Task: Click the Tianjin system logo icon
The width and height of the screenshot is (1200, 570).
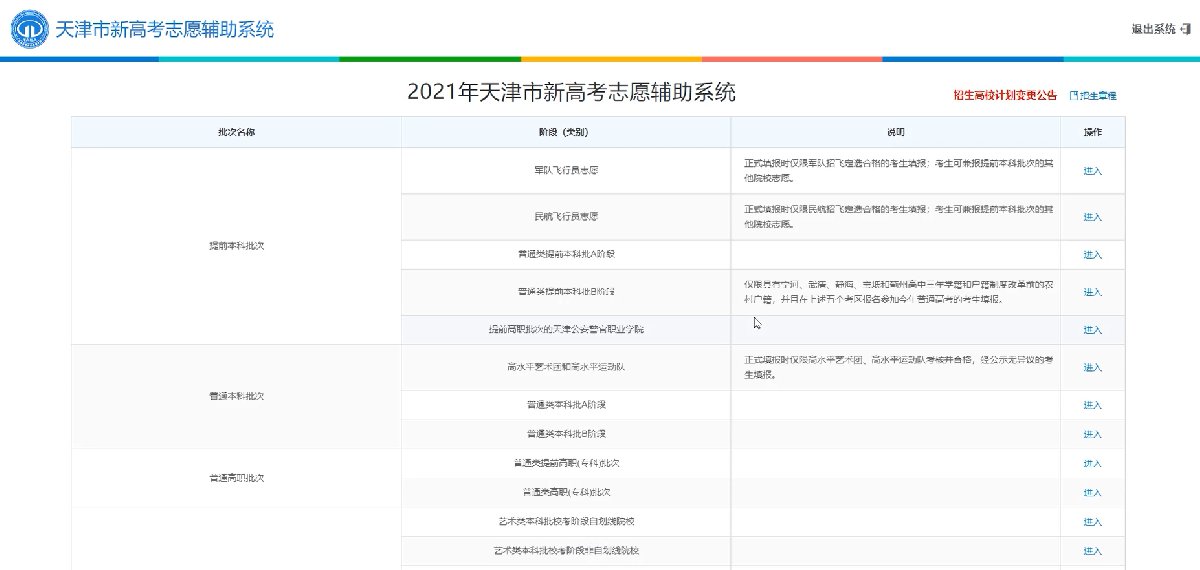Action: pyautogui.click(x=29, y=29)
